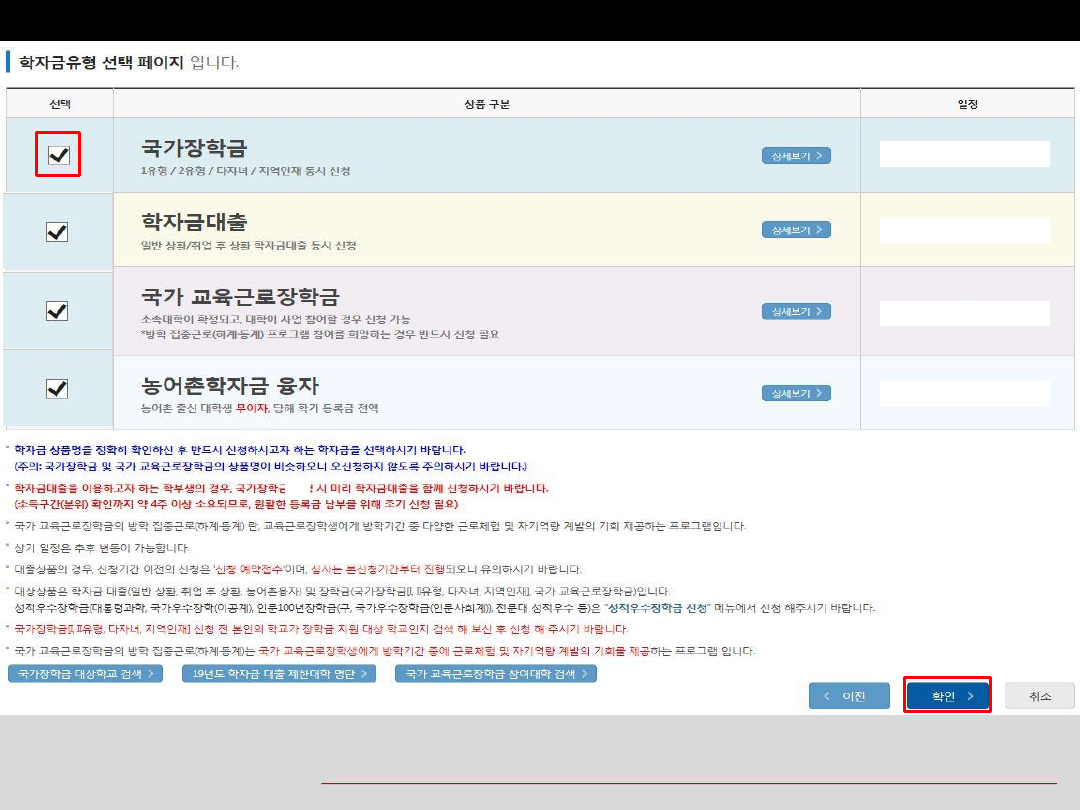Toggle the 농어촌학자금 융자 checkbox
This screenshot has height=810, width=1080.
tap(57, 389)
